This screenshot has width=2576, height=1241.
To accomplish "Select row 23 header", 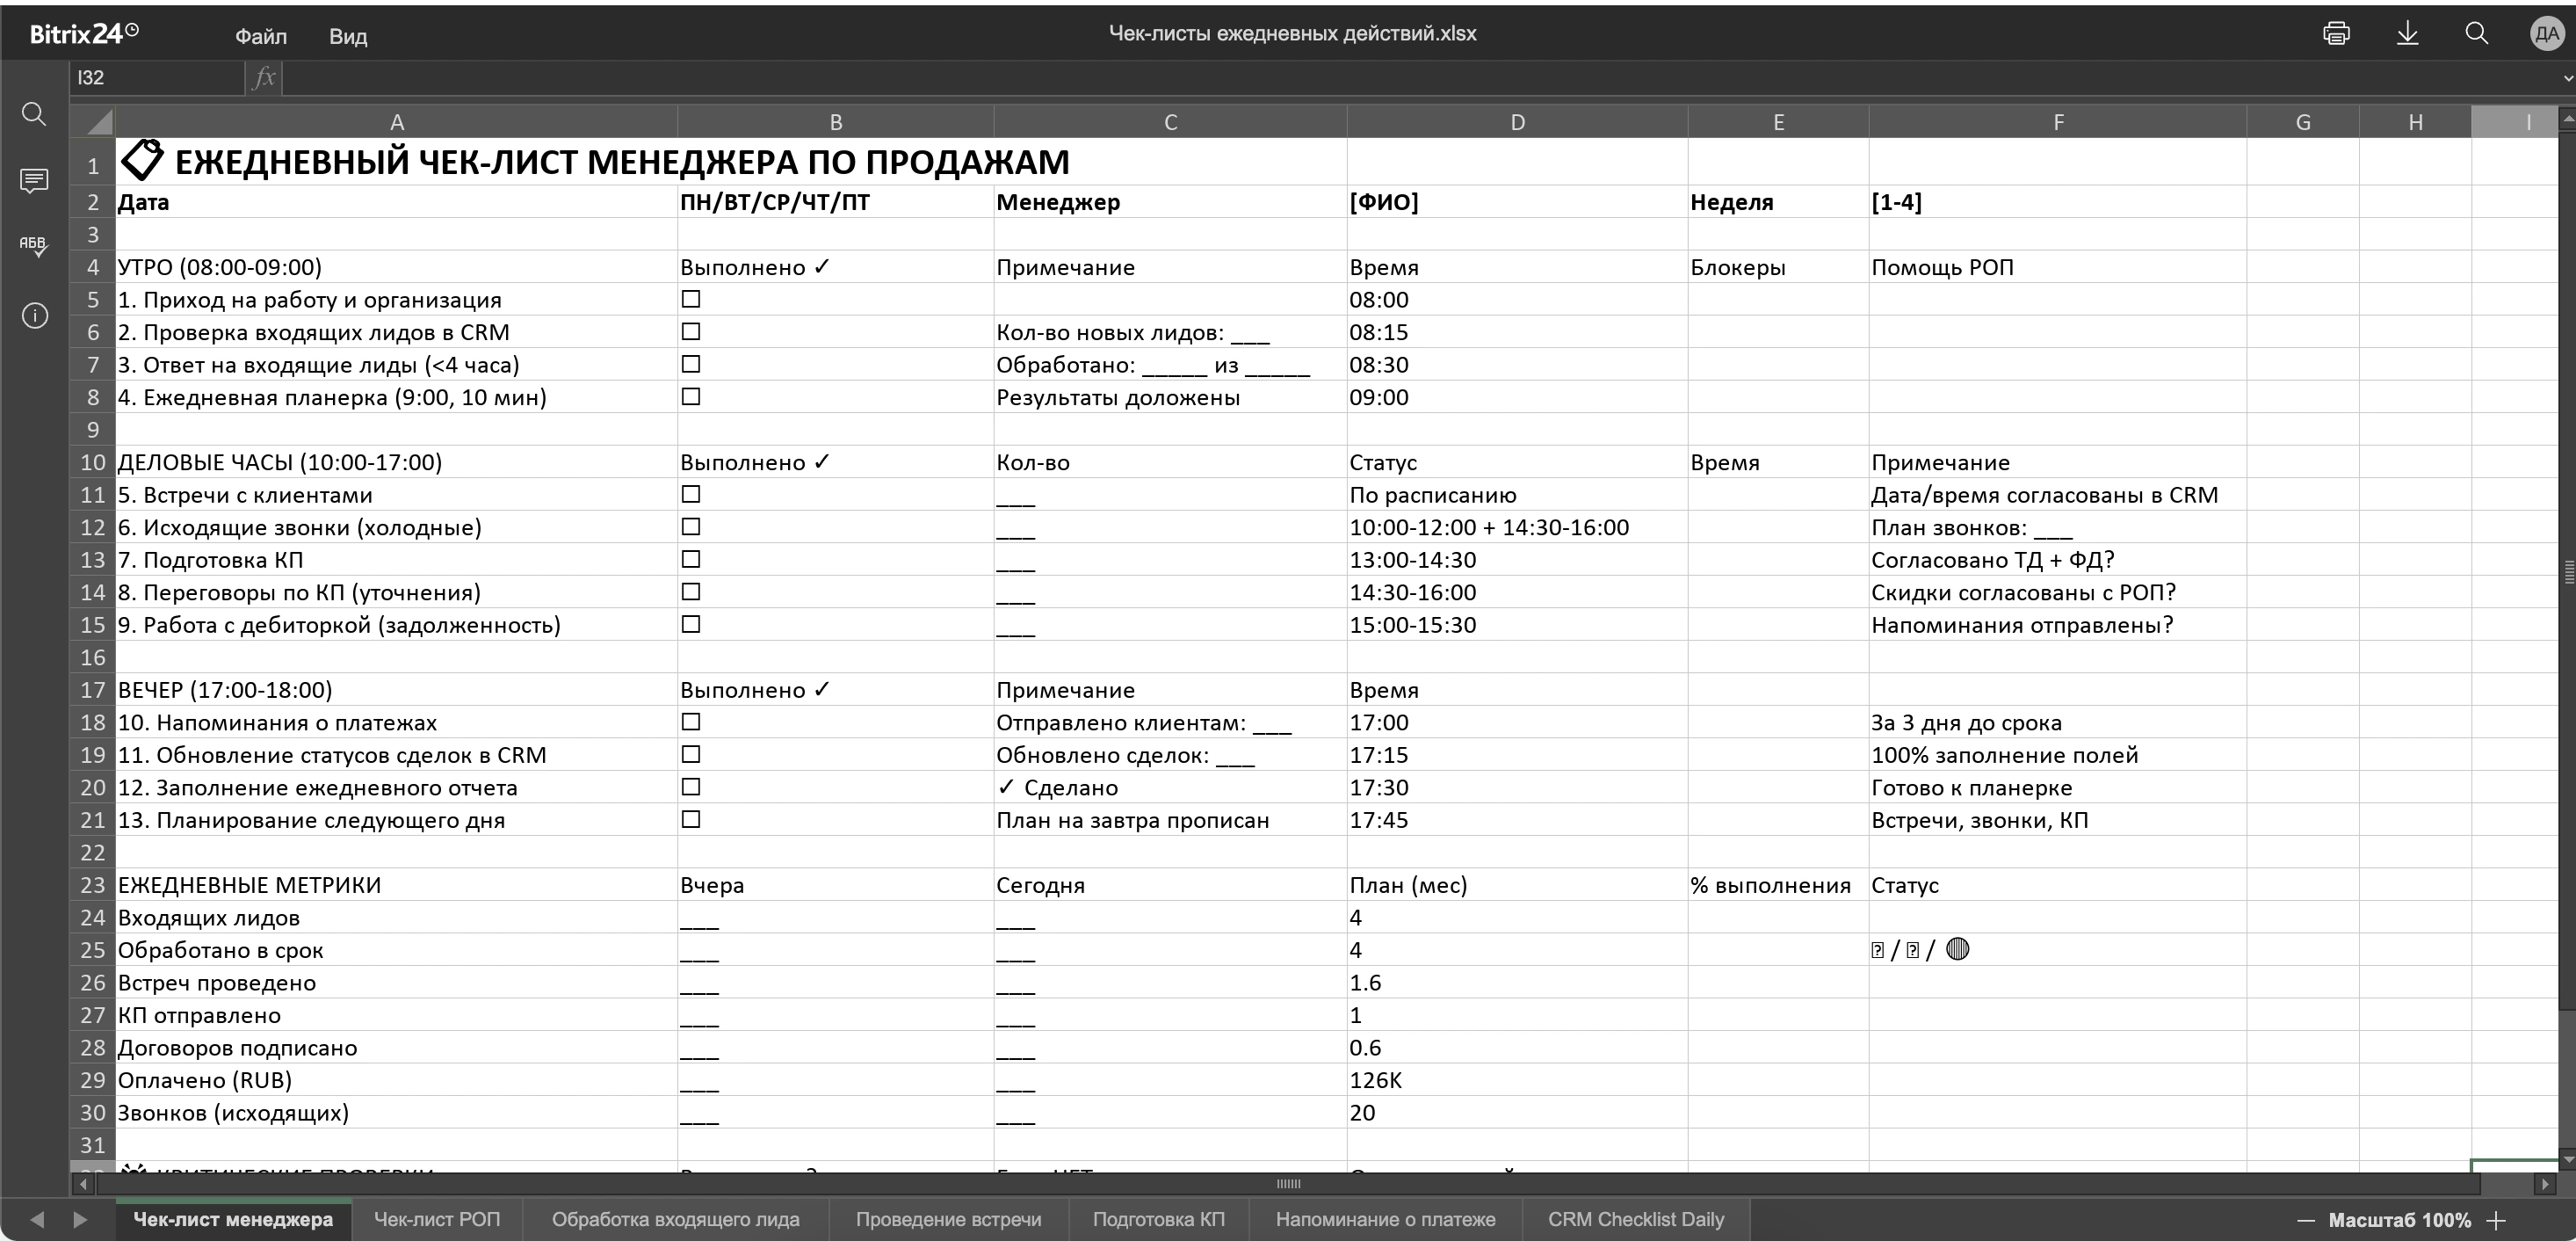I will click(92, 885).
